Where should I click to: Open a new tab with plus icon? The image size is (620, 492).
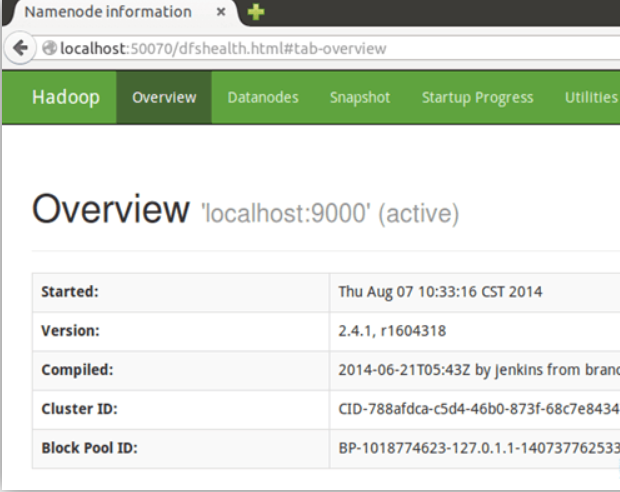(x=256, y=12)
